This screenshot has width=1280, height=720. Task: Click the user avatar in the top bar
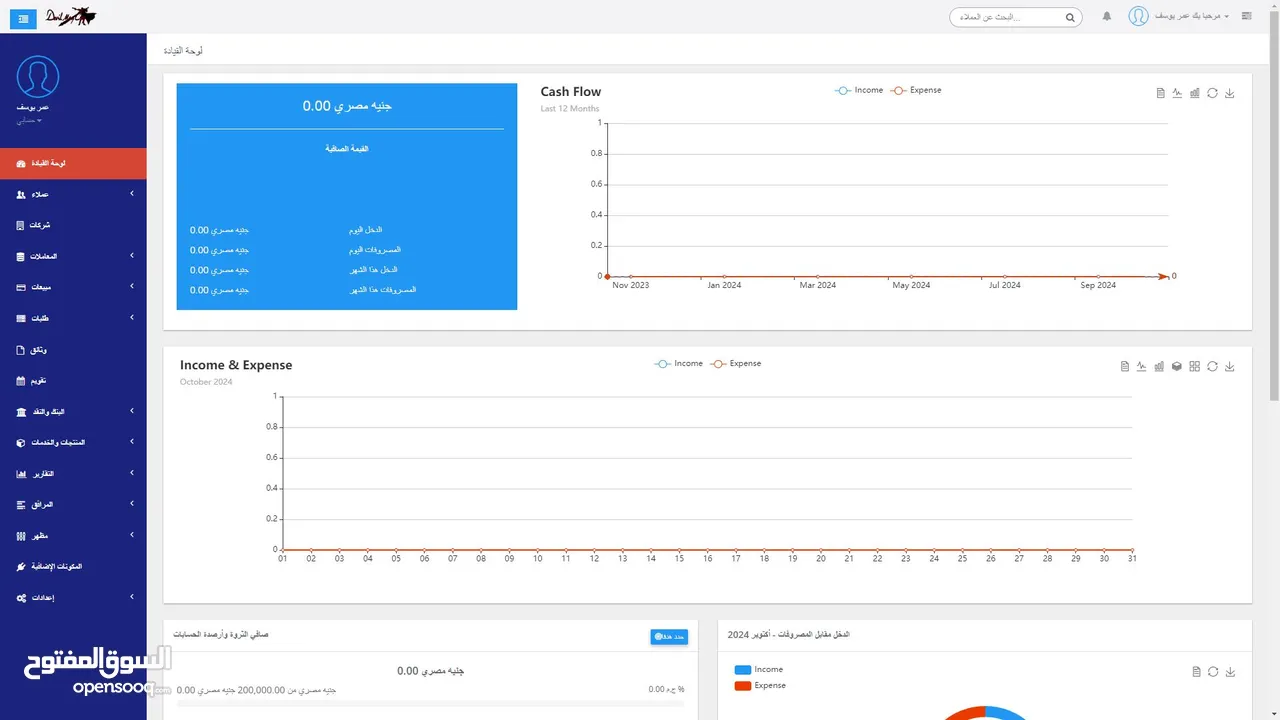click(x=1138, y=17)
